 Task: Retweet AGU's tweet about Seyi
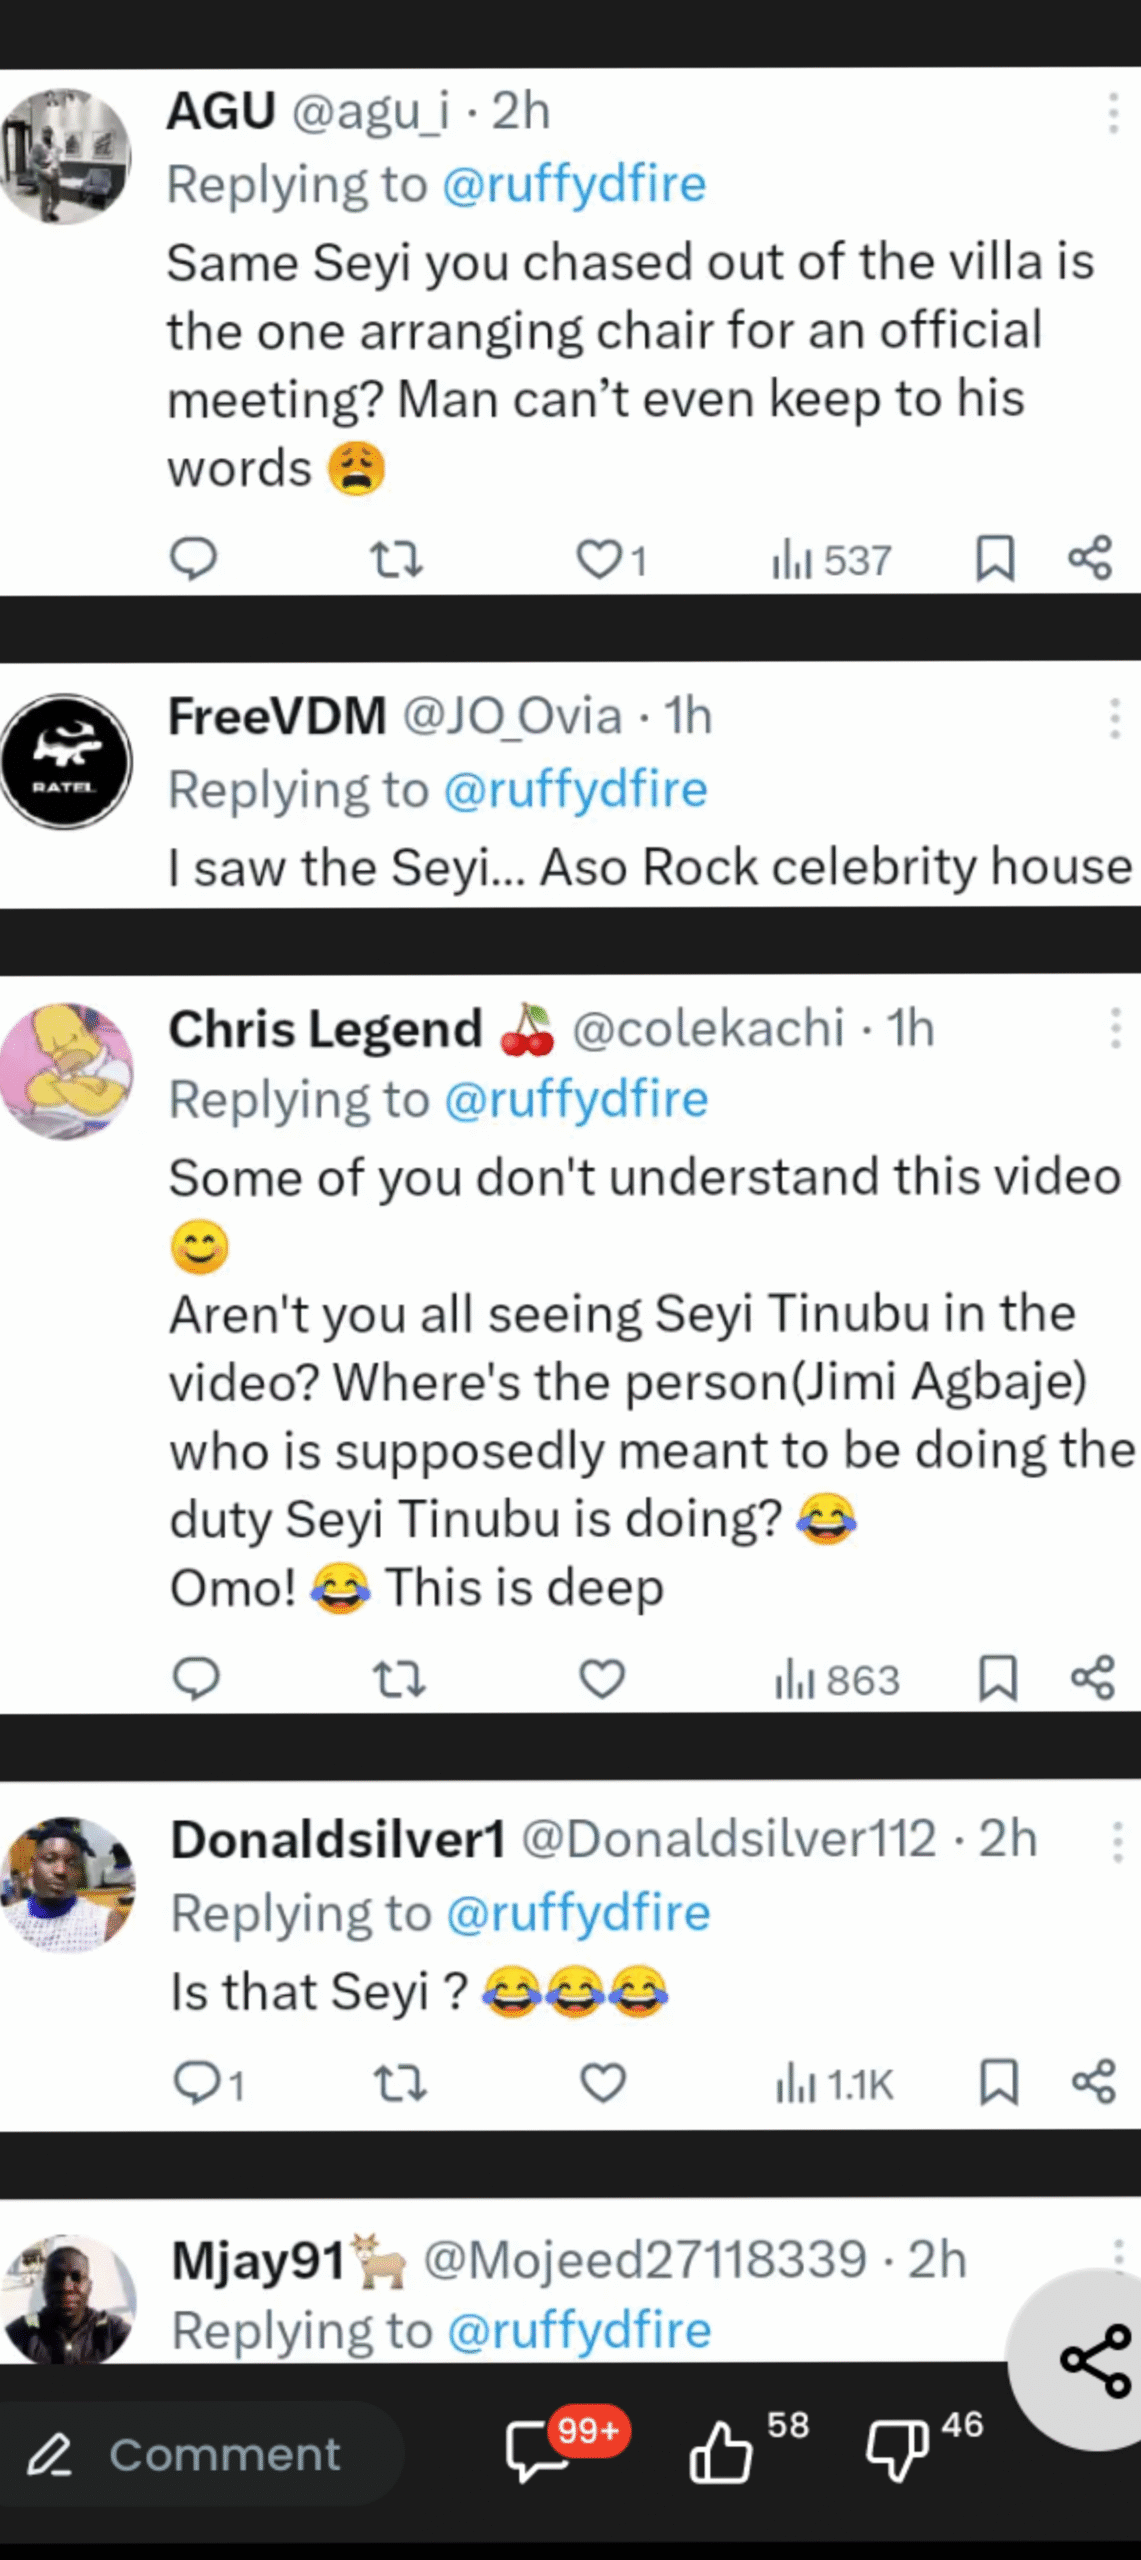click(x=397, y=559)
